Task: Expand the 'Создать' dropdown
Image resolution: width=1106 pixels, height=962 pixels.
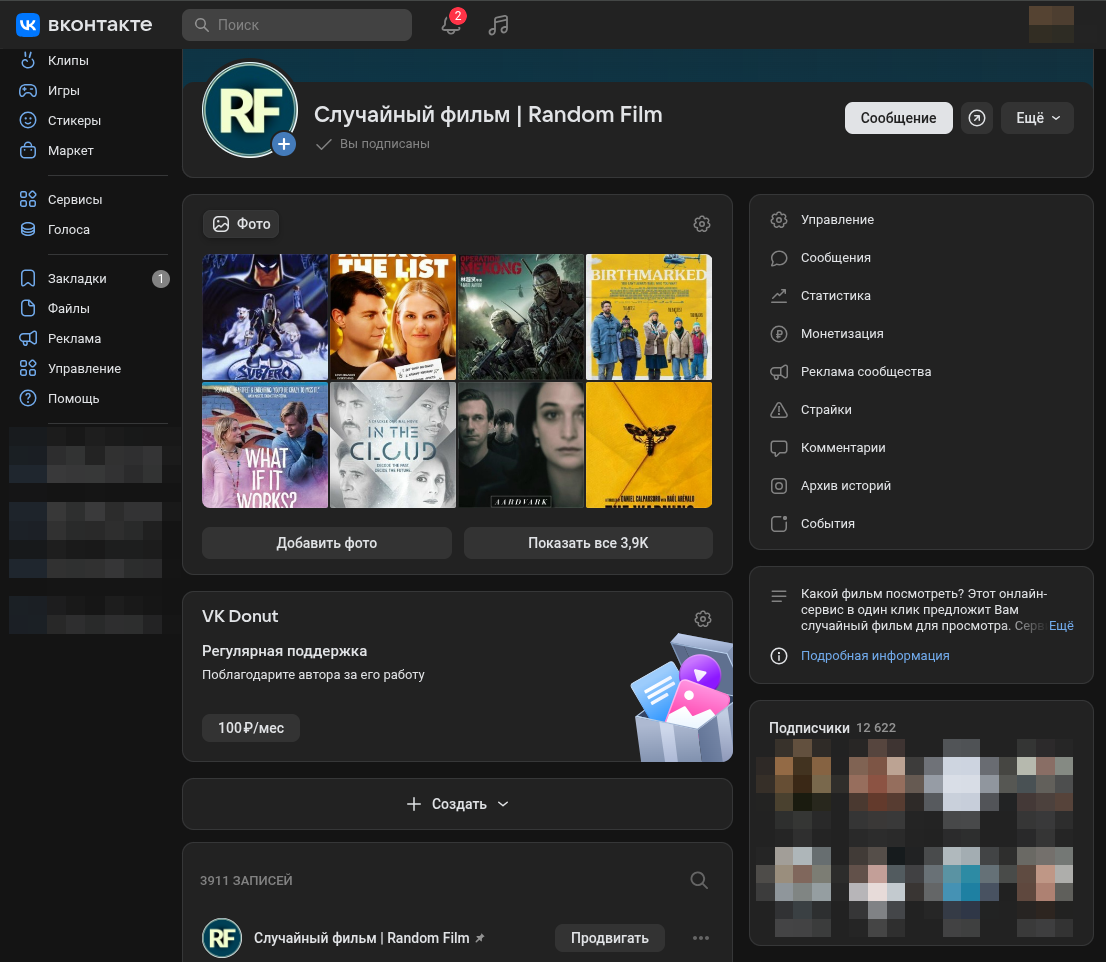Action: (458, 804)
